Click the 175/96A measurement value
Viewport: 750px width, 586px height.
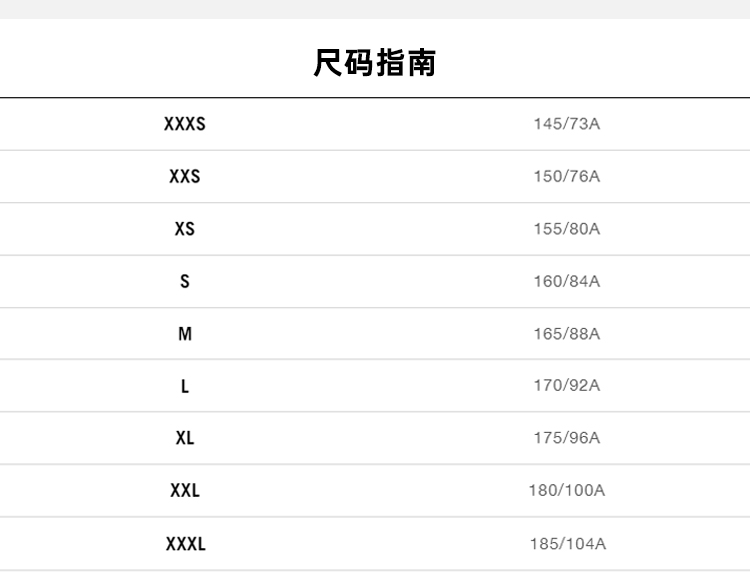click(567, 438)
